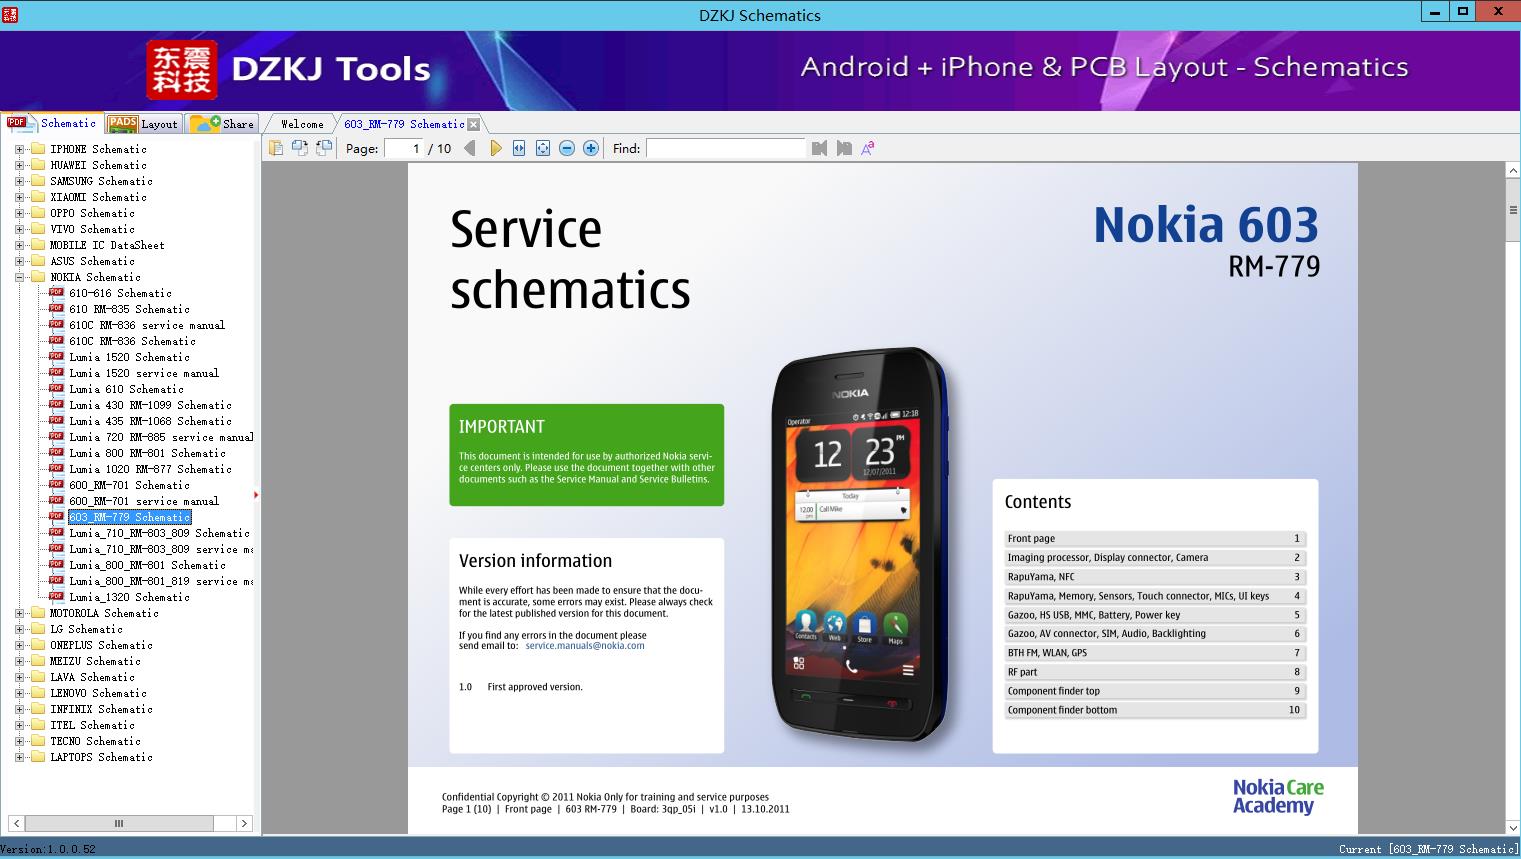Select Lumia 1020 RM-877 Schematic
This screenshot has height=859, width=1521.
(x=150, y=469)
